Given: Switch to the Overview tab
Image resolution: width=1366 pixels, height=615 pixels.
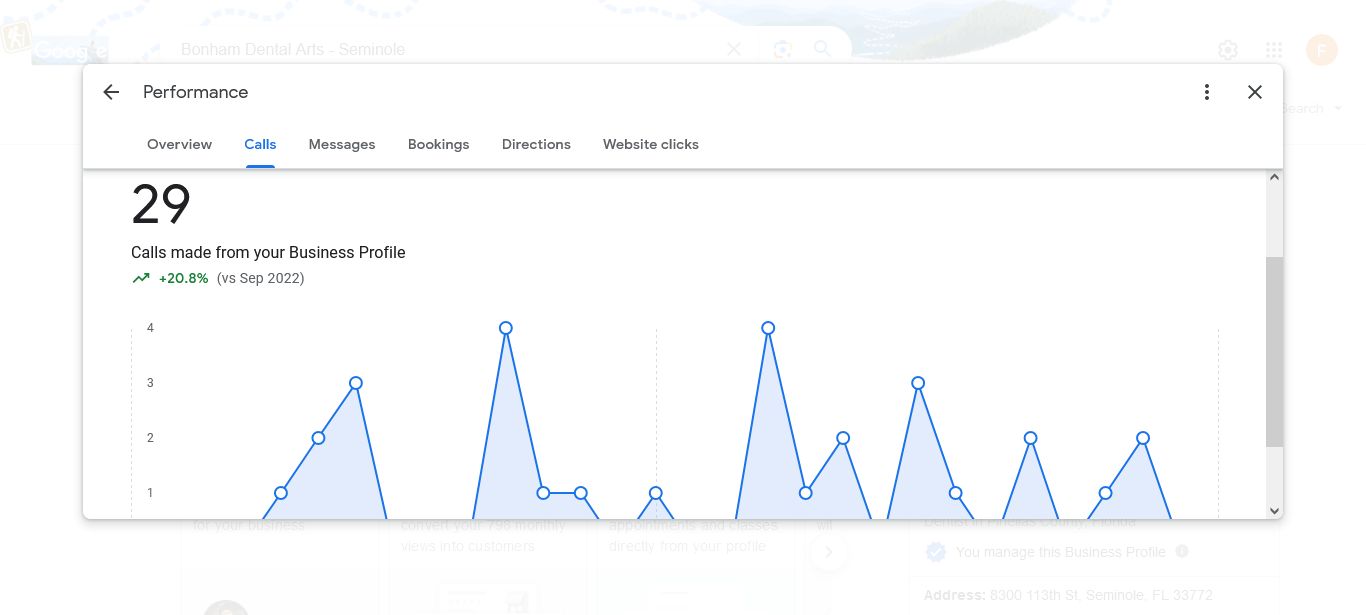Looking at the screenshot, I should 179,144.
